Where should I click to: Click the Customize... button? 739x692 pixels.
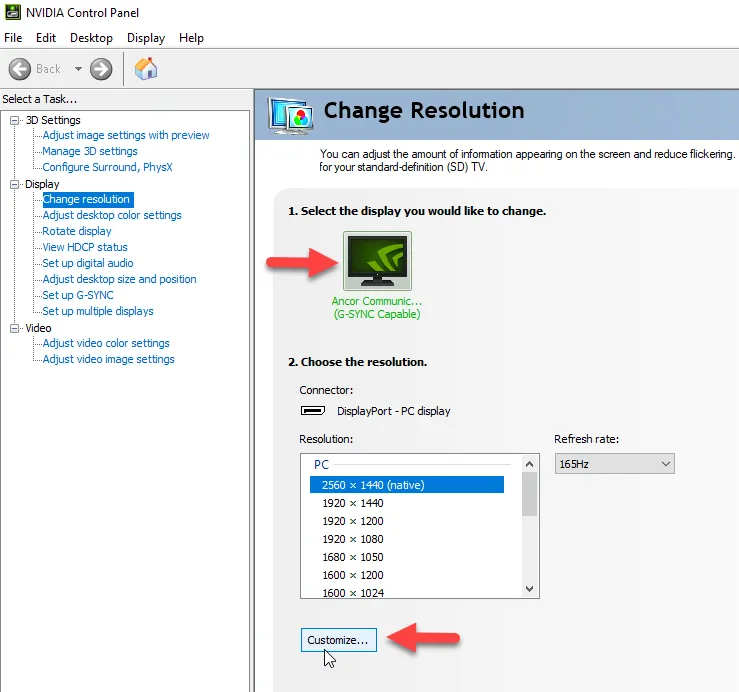[x=338, y=640]
